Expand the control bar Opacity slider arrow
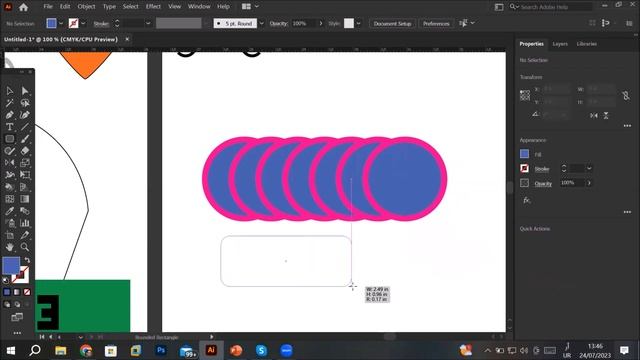Image resolution: width=640 pixels, height=360 pixels. pos(321,24)
